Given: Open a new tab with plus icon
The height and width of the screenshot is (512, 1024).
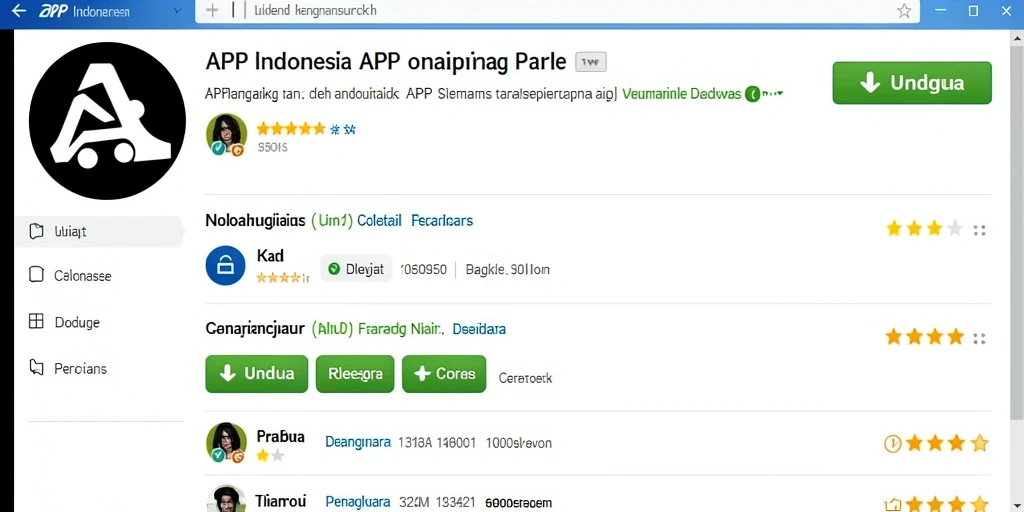Looking at the screenshot, I should [212, 10].
